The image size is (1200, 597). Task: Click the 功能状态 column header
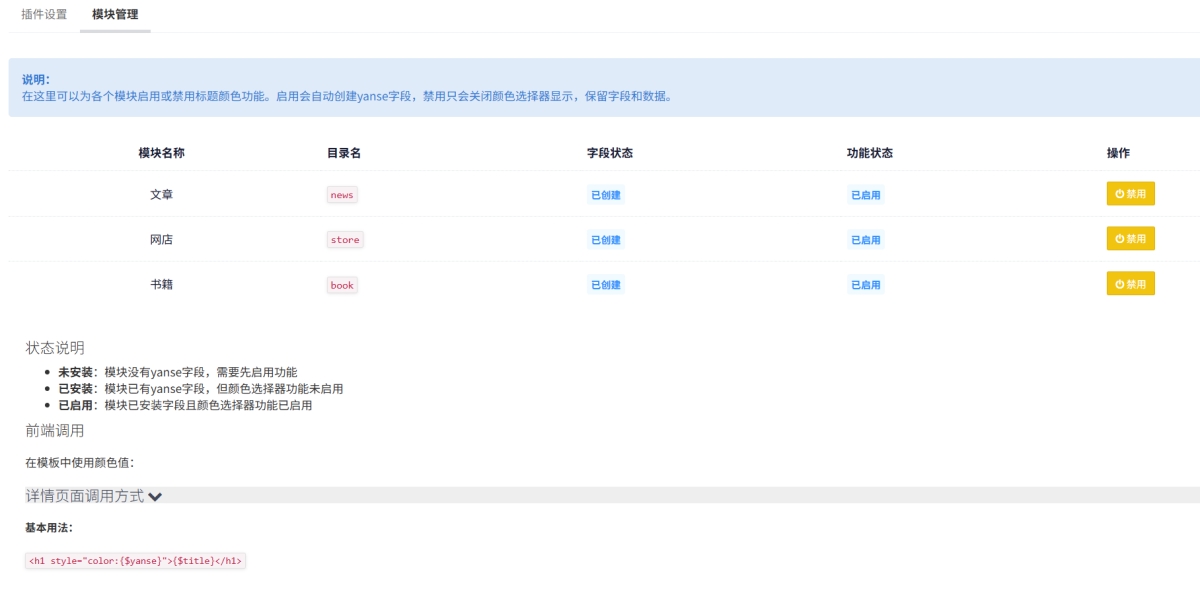tap(869, 153)
